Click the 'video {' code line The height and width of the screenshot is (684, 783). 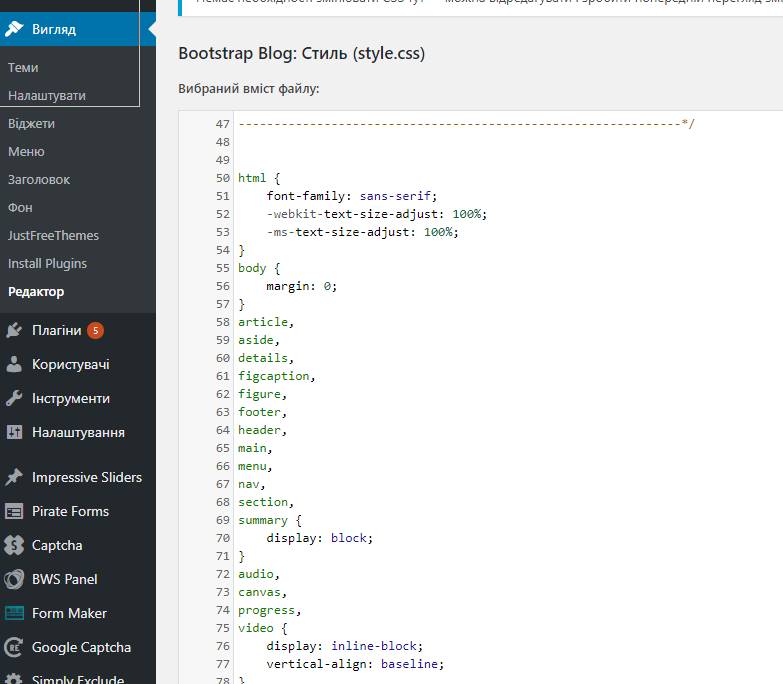(x=263, y=628)
